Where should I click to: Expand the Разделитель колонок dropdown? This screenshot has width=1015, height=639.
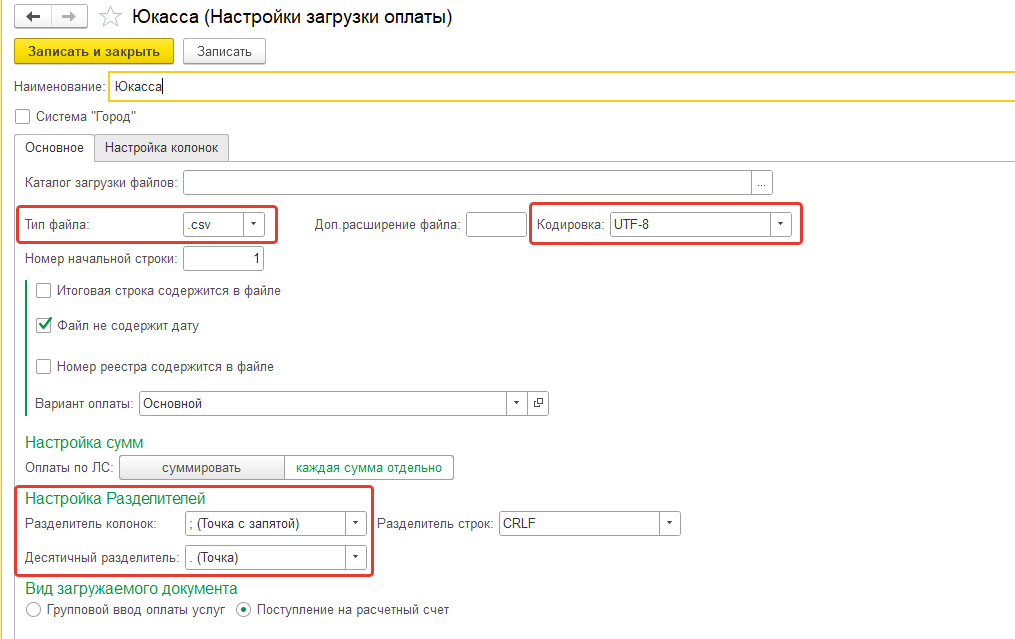355,523
